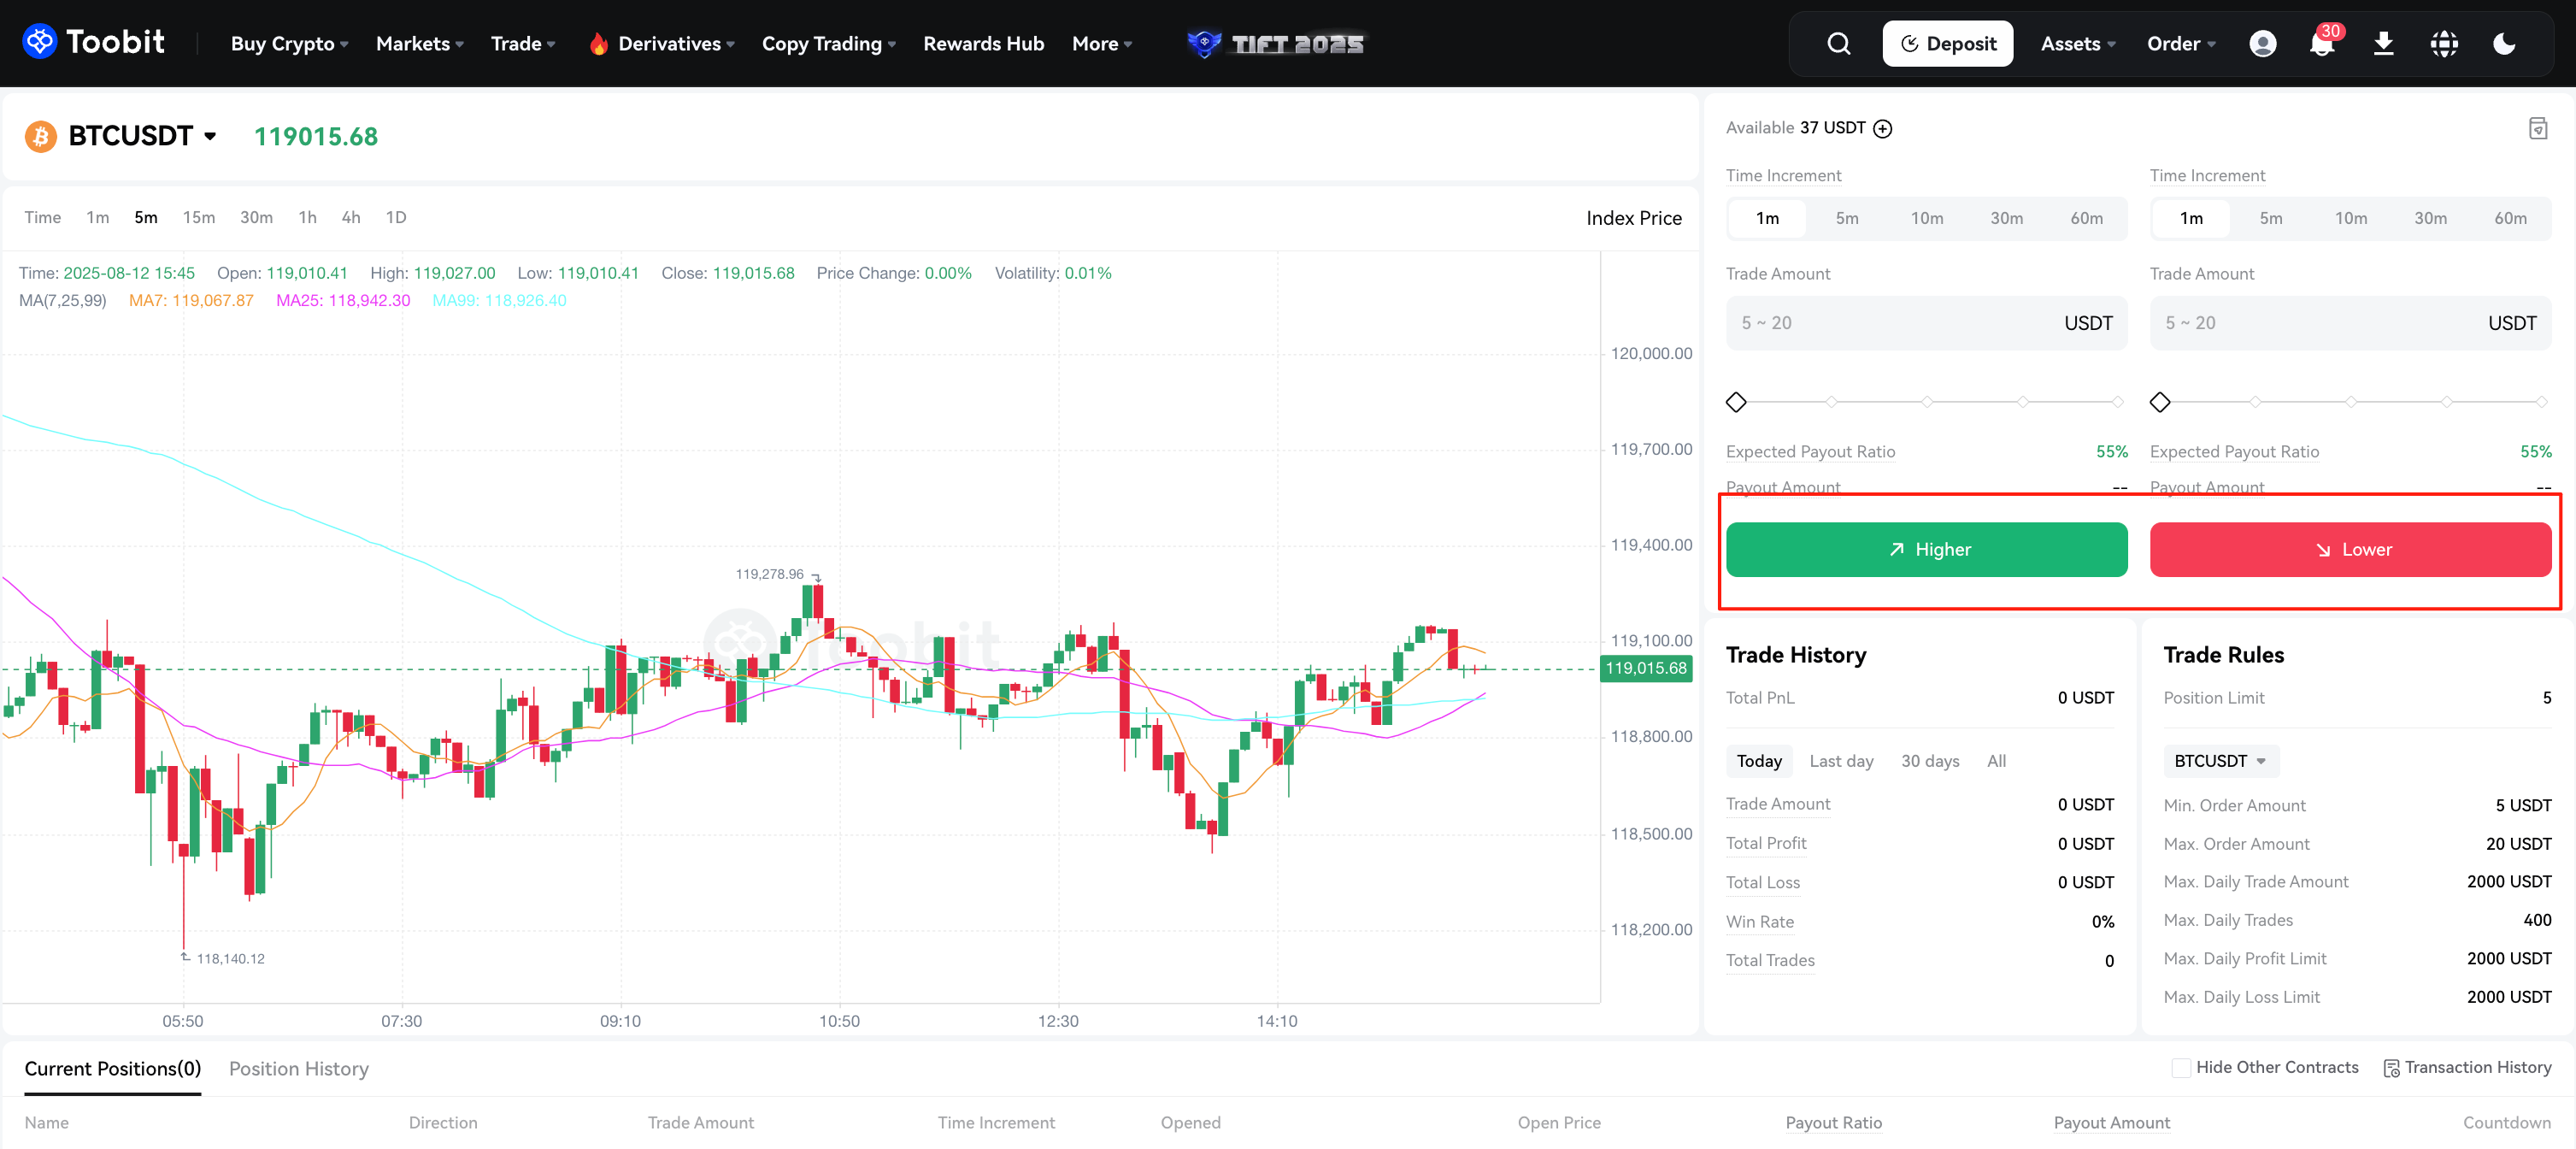Open notifications bell with 30 badge
Image resolution: width=2576 pixels, height=1149 pixels.
click(x=2322, y=43)
